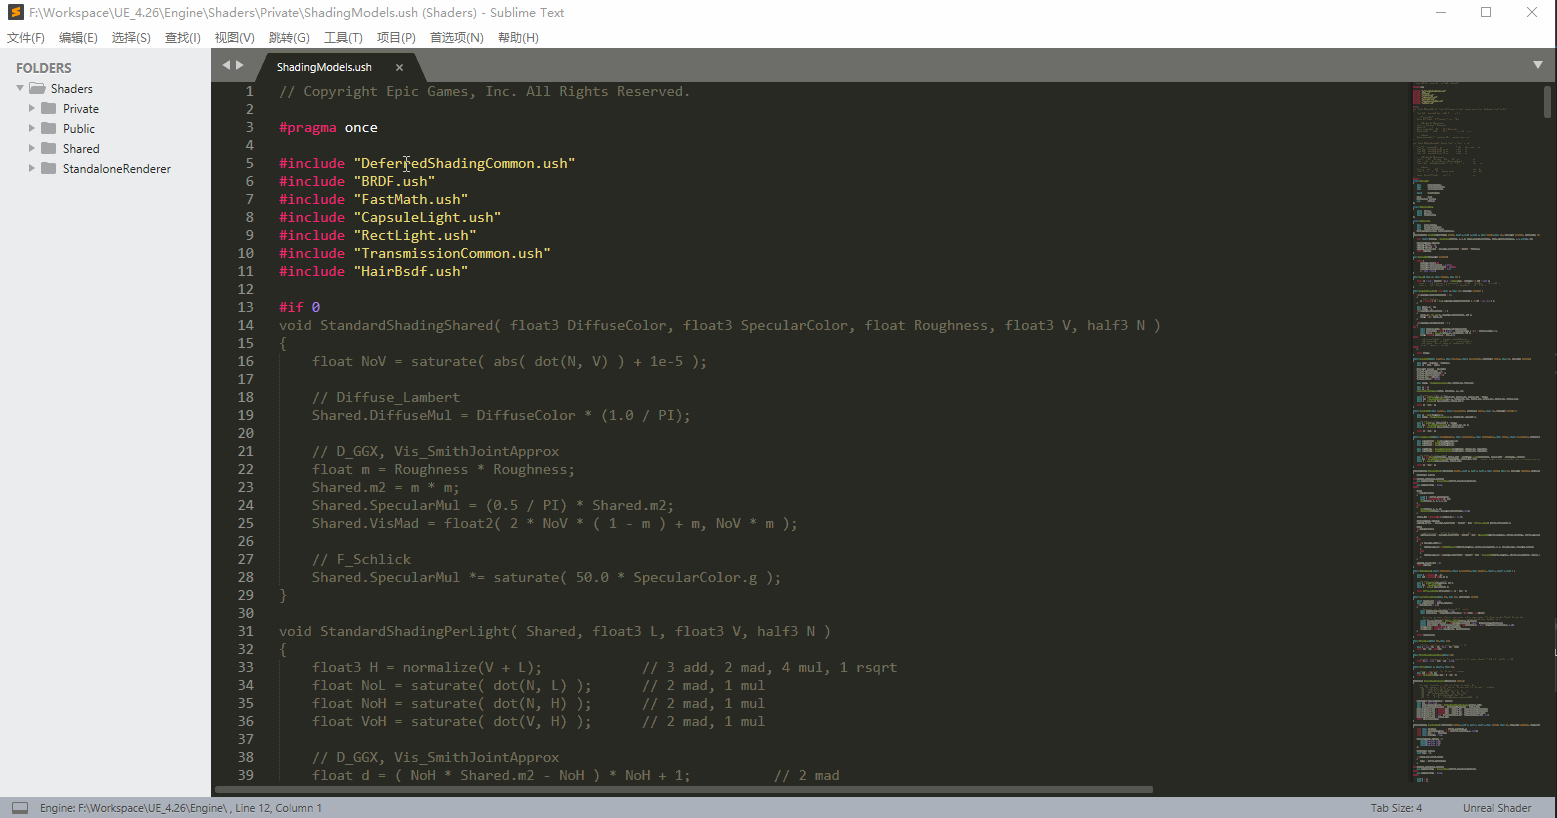Open the 跳转(G) menu
Screen dimensions: 1557x818
point(289,38)
